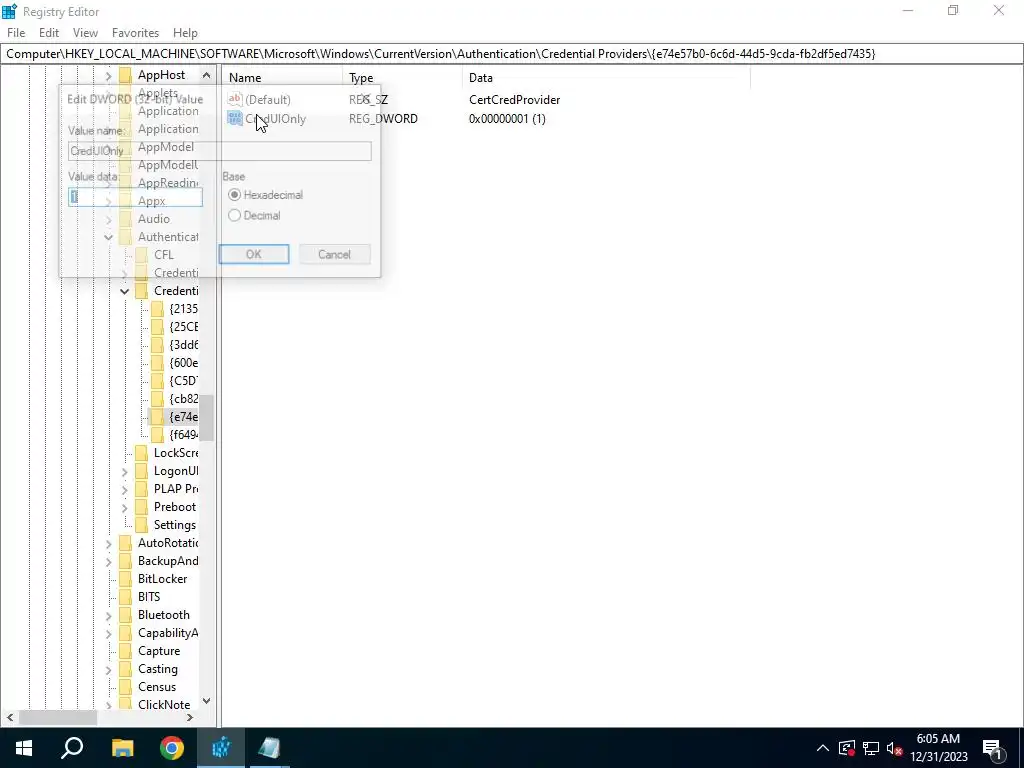The width and height of the screenshot is (1024, 768).
Task: Cancel the Edit DWORD dialog
Action: [x=334, y=254]
